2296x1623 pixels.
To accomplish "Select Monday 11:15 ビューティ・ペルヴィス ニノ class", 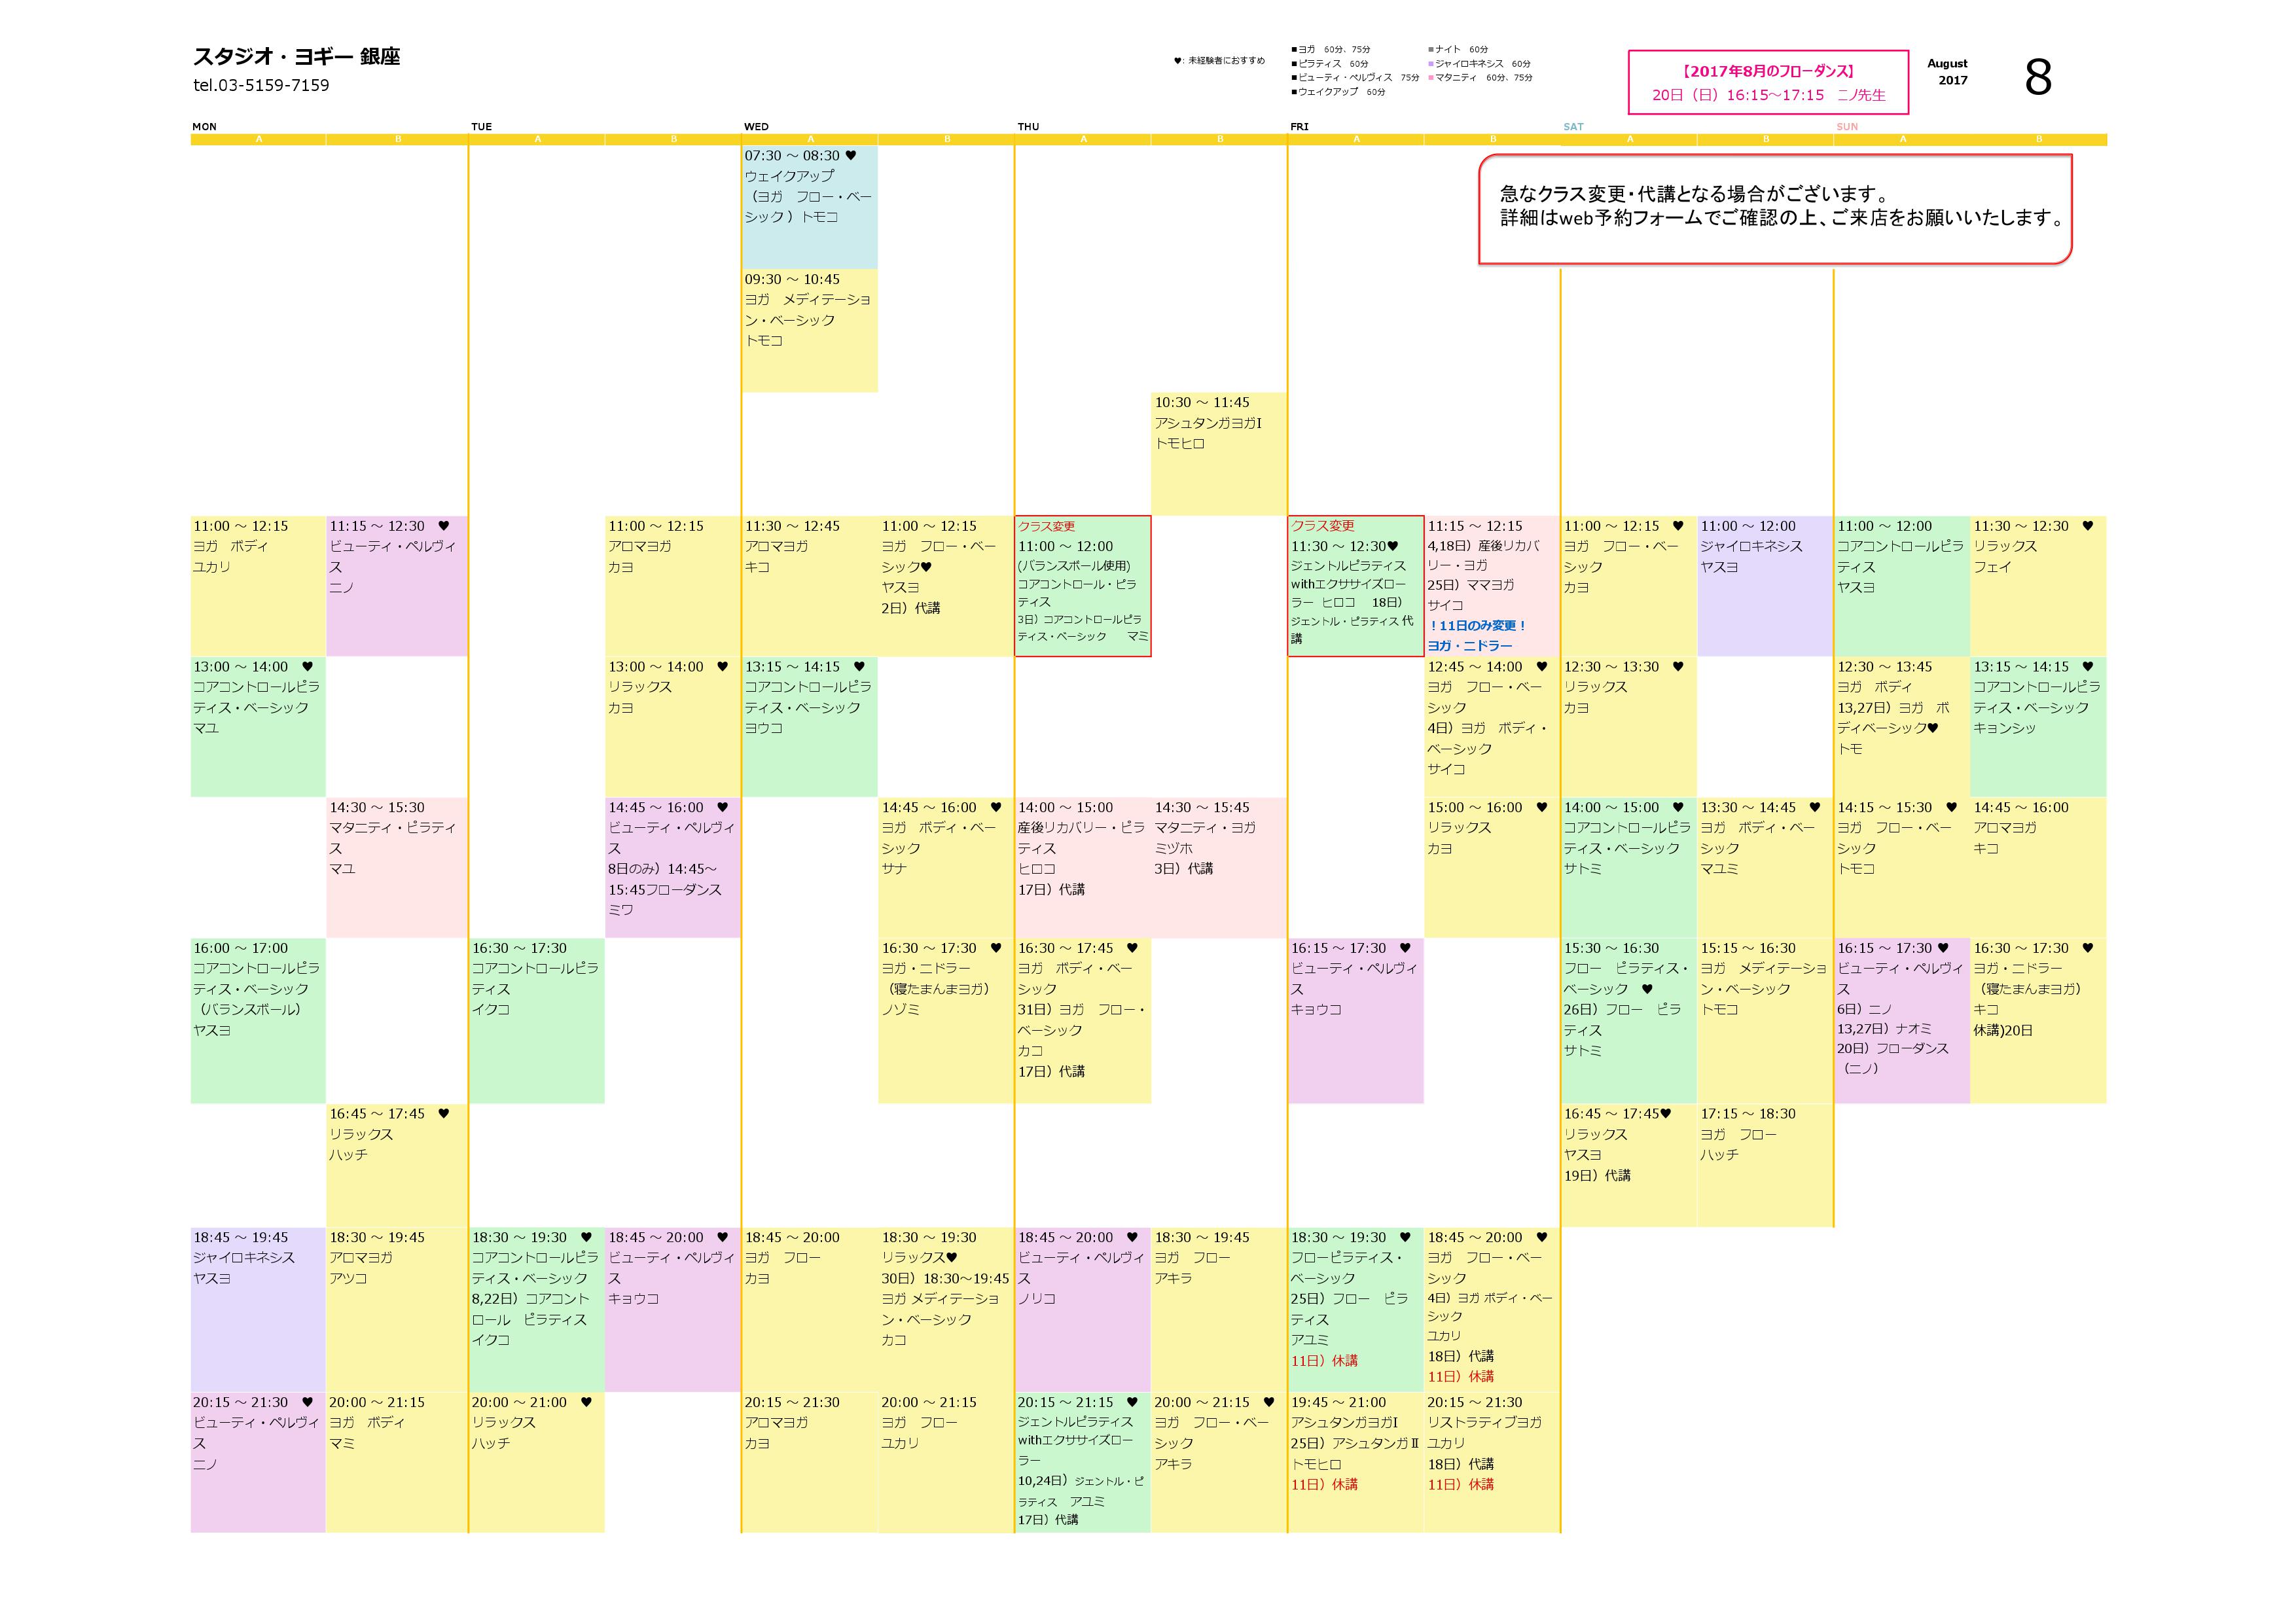I will click(397, 586).
